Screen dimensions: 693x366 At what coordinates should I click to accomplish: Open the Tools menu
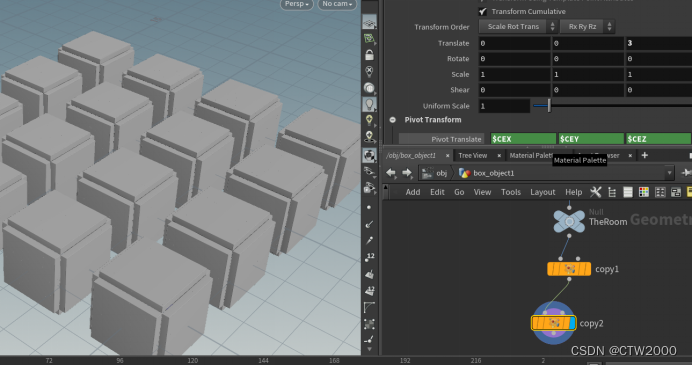click(510, 192)
